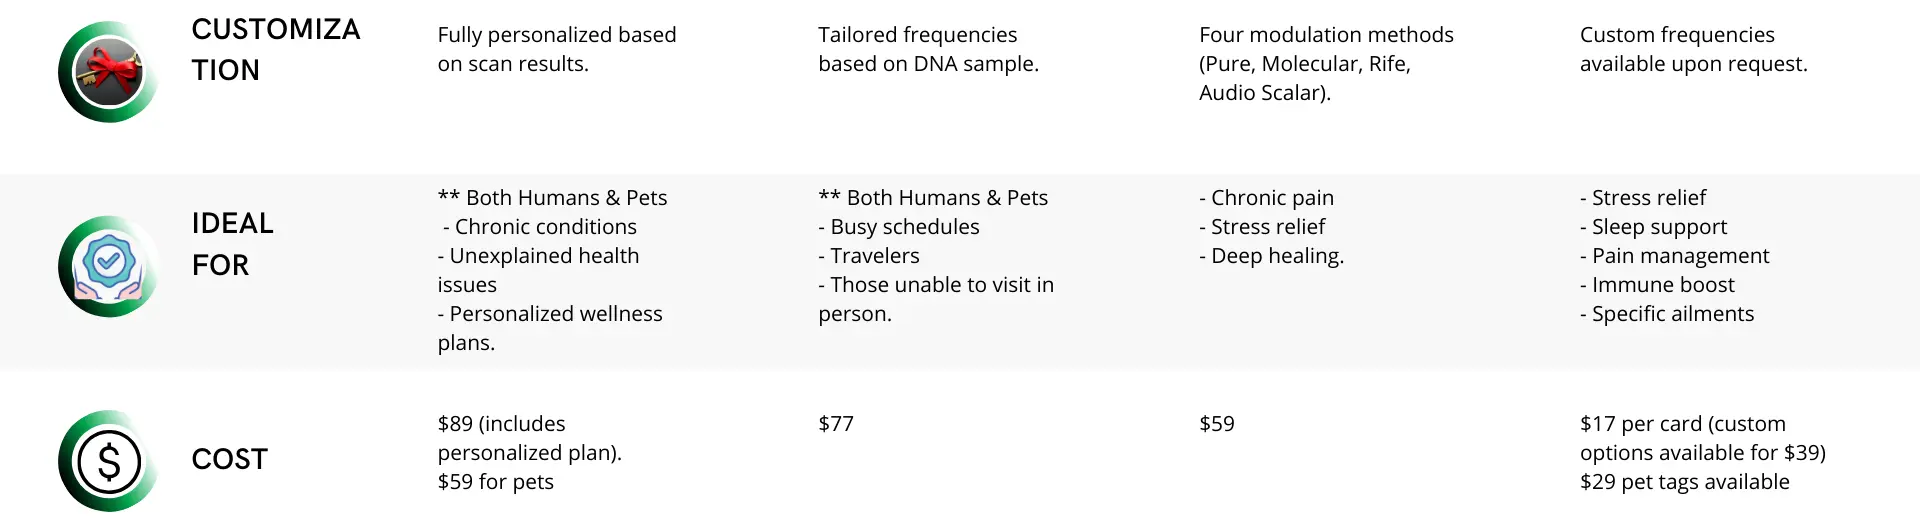Click the 'Four modulation methods' description
The width and height of the screenshot is (1920, 523).
pos(1326,63)
